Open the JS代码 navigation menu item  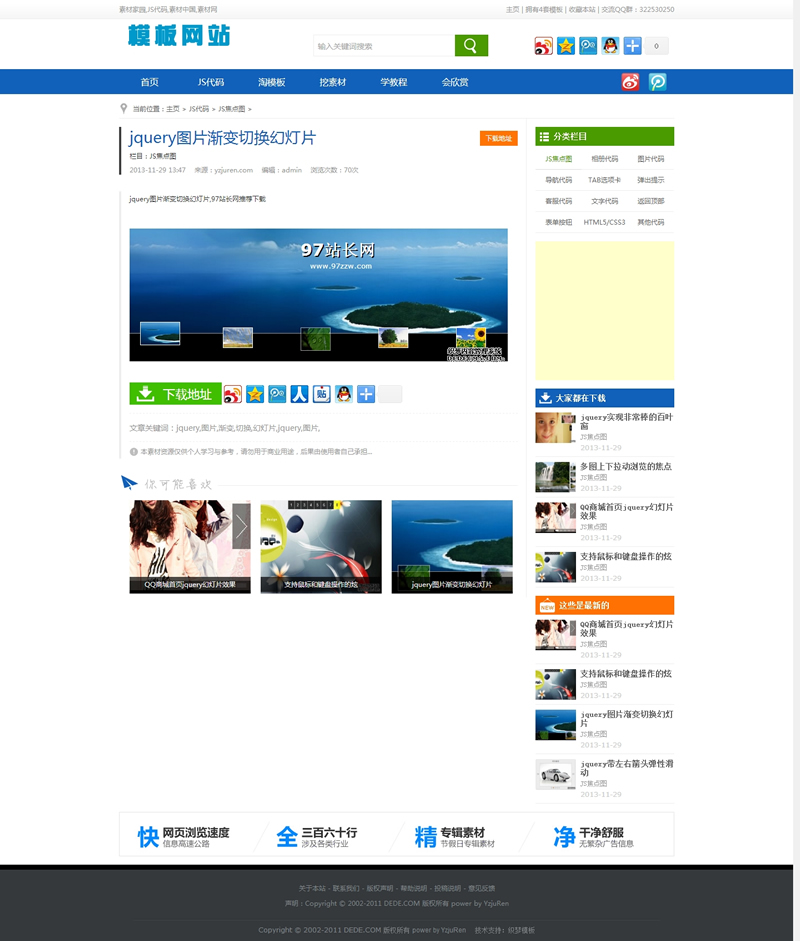[210, 82]
